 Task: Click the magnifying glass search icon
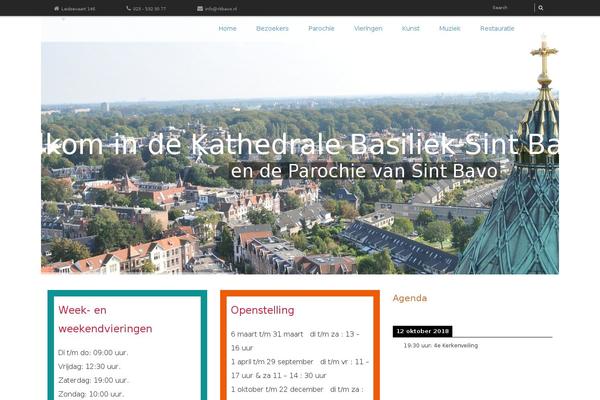click(541, 8)
